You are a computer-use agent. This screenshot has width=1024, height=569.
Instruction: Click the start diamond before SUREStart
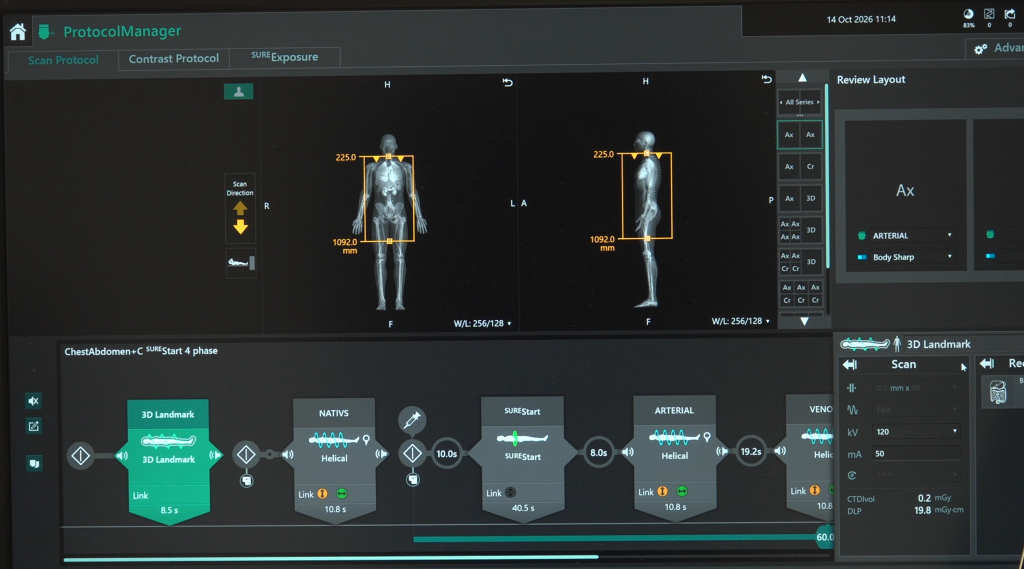[x=412, y=453]
